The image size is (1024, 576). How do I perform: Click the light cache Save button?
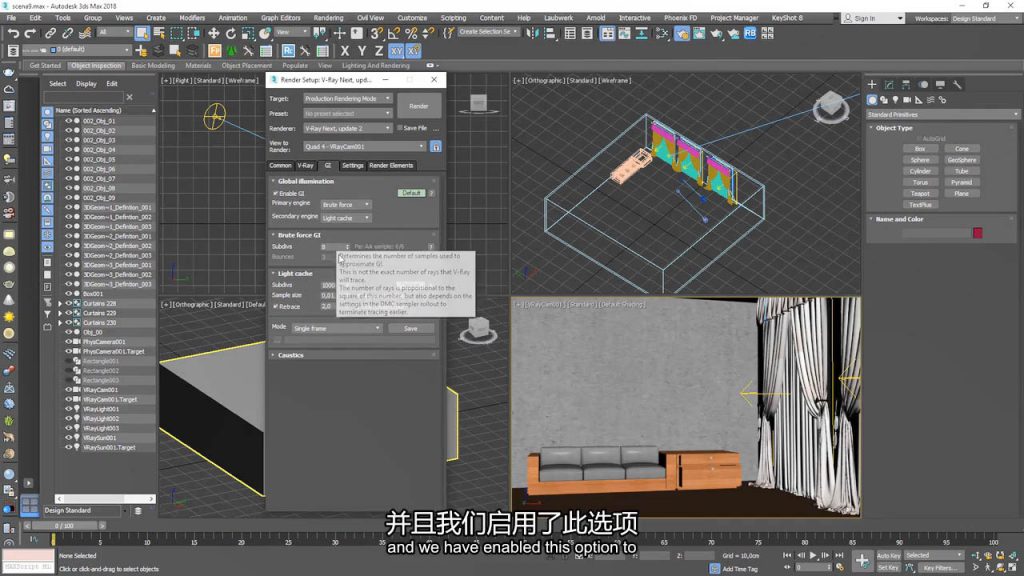pyautogui.click(x=411, y=328)
